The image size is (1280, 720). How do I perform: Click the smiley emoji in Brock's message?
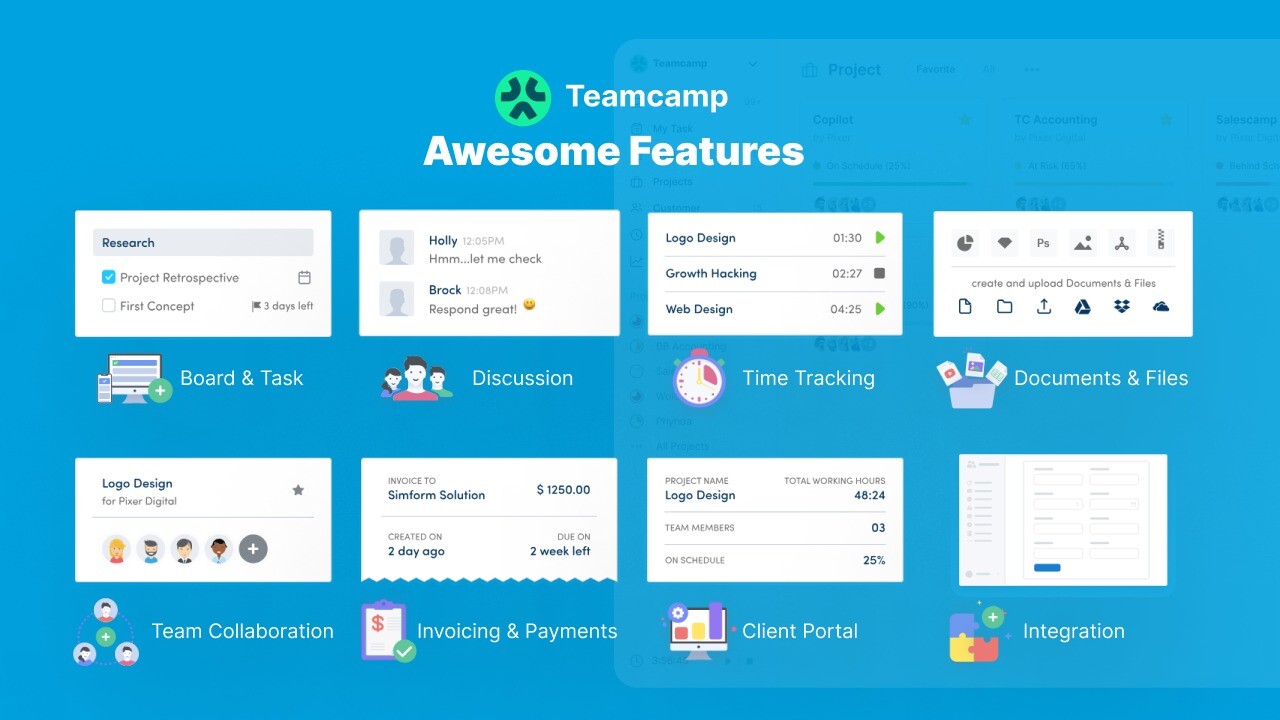click(x=529, y=304)
